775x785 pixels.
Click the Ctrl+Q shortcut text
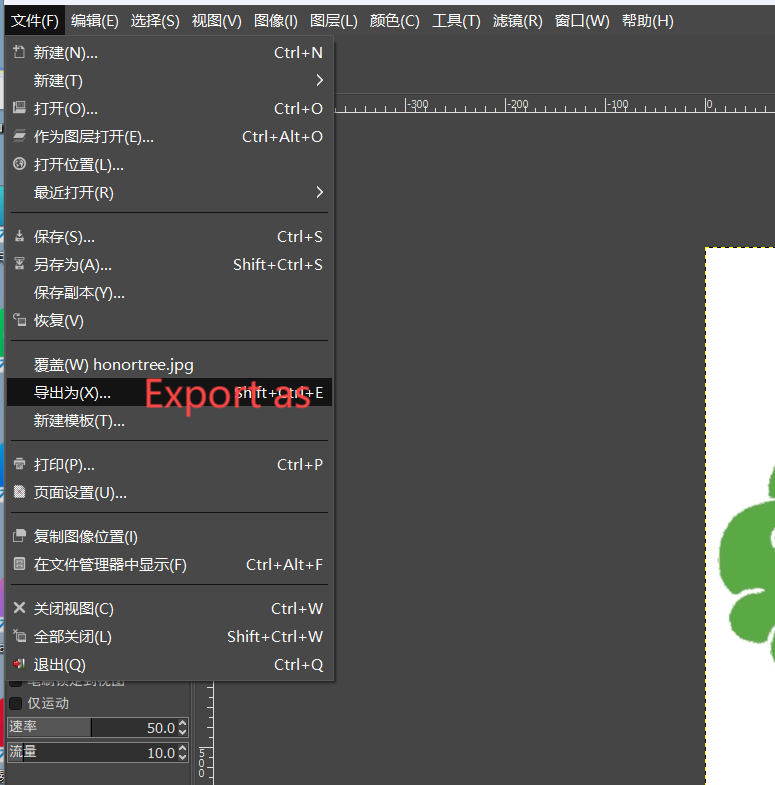tap(298, 665)
